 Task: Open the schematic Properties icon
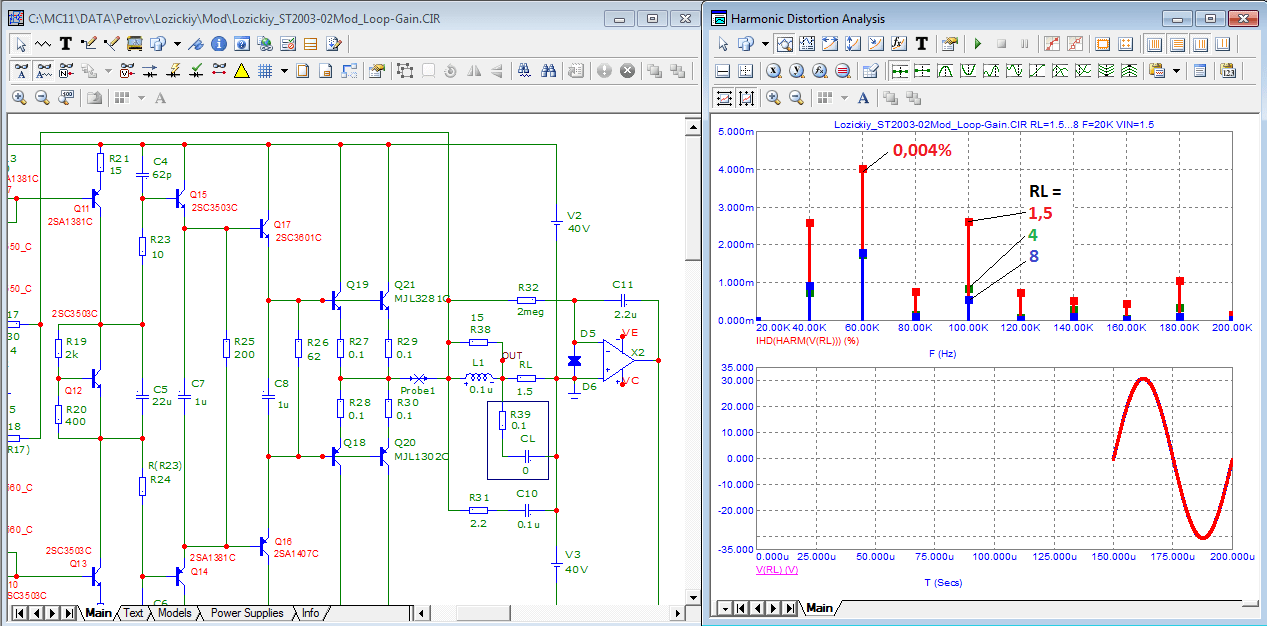(x=376, y=70)
